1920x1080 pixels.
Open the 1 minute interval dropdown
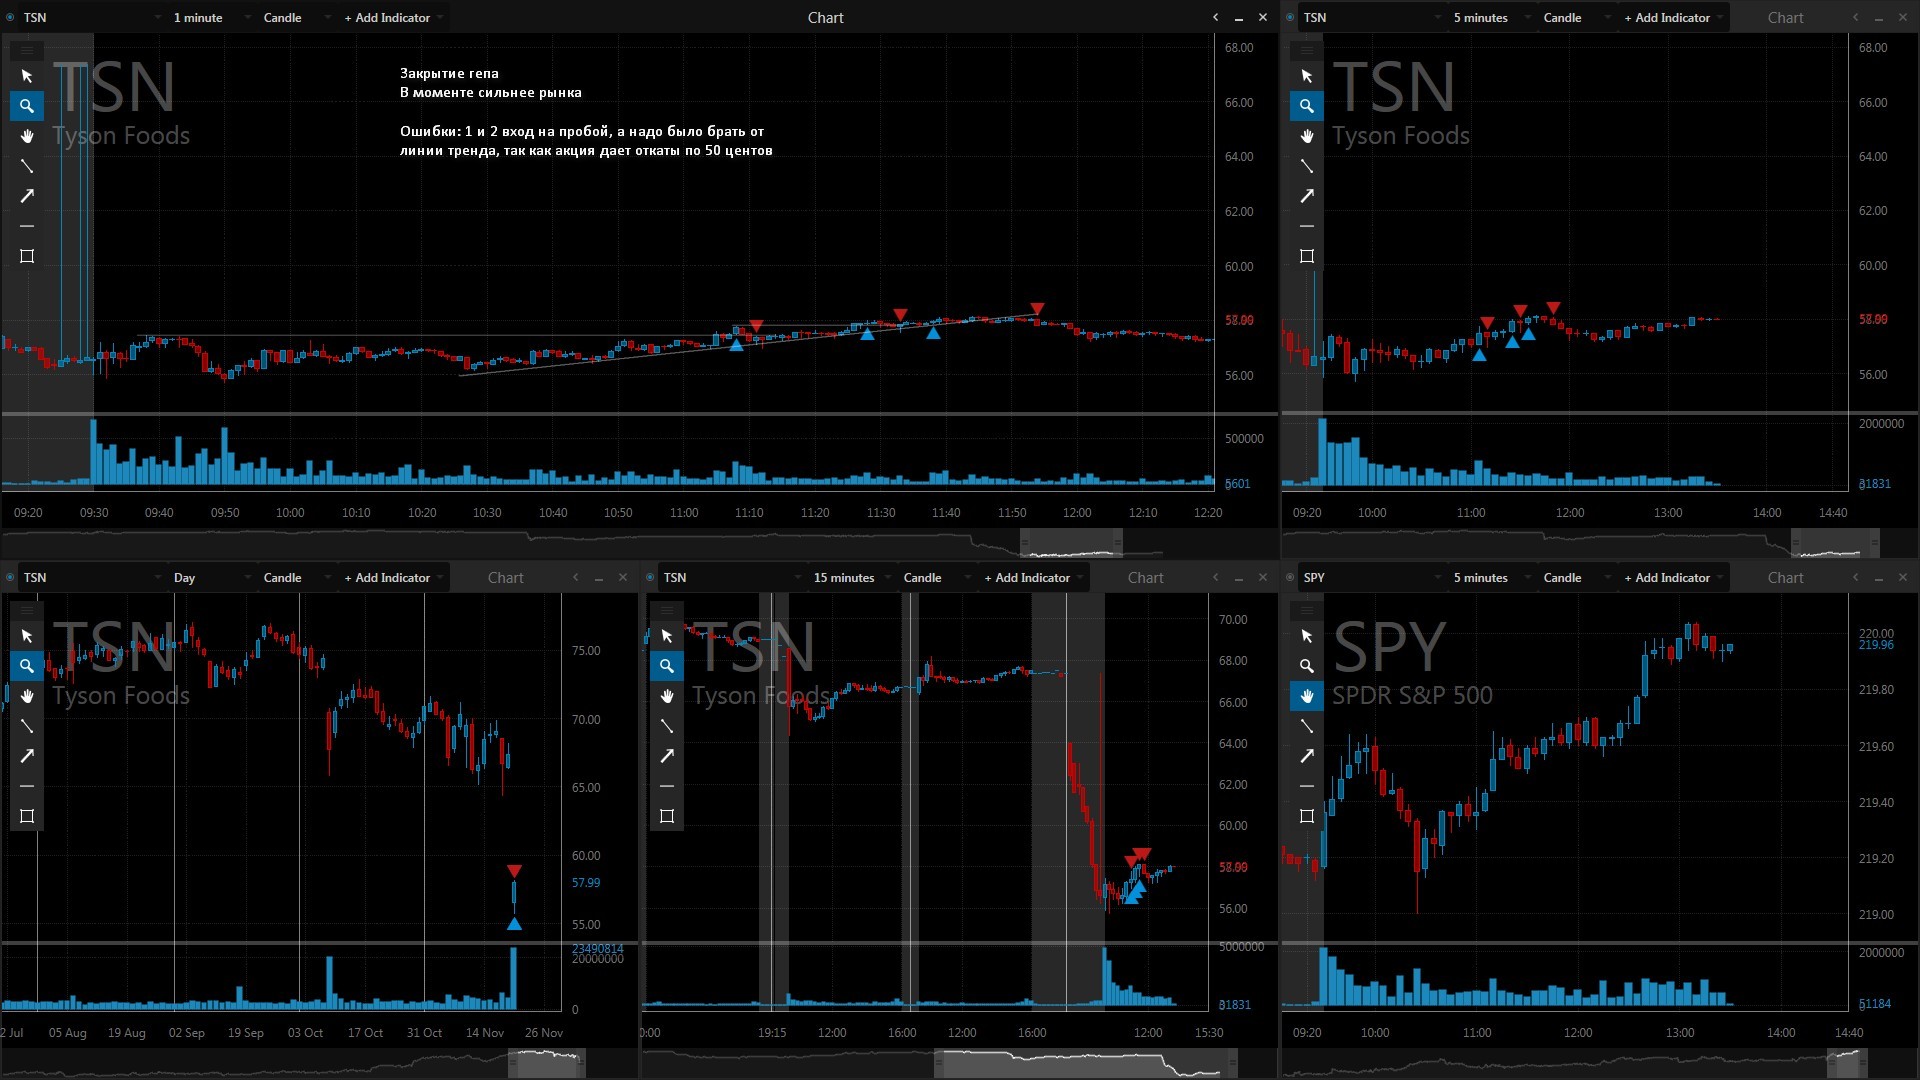click(x=210, y=18)
